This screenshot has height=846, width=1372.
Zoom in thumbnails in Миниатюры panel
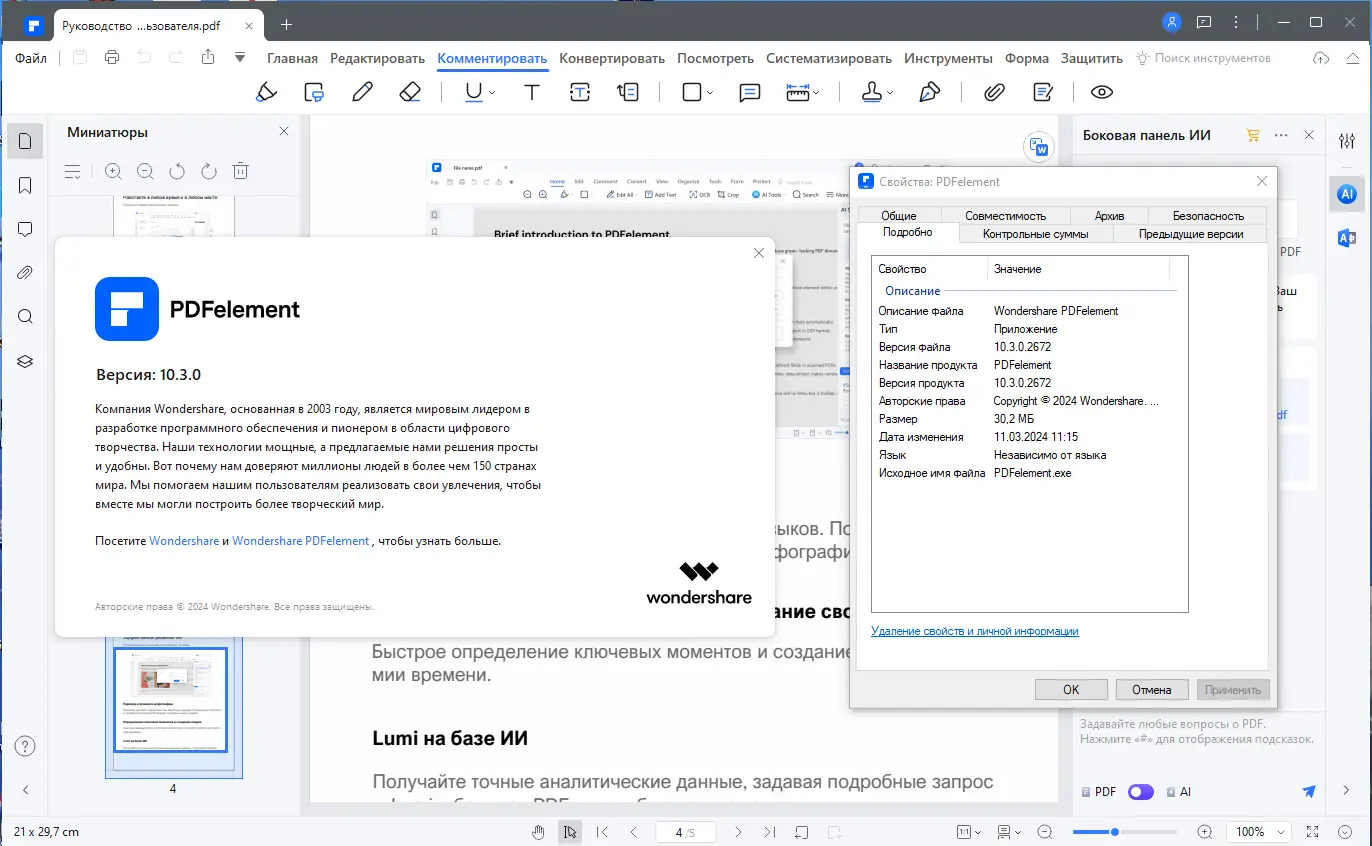pyautogui.click(x=113, y=171)
